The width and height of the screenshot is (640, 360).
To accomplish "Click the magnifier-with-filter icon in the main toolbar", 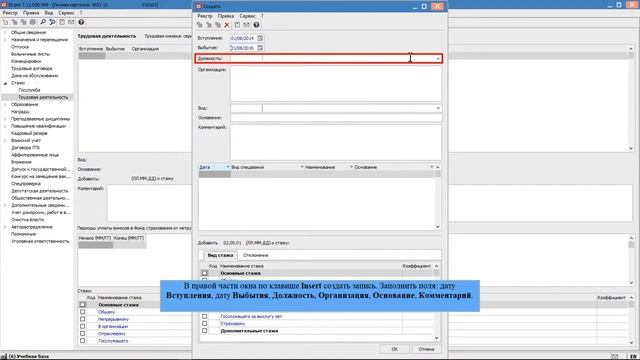I will click(52, 22).
